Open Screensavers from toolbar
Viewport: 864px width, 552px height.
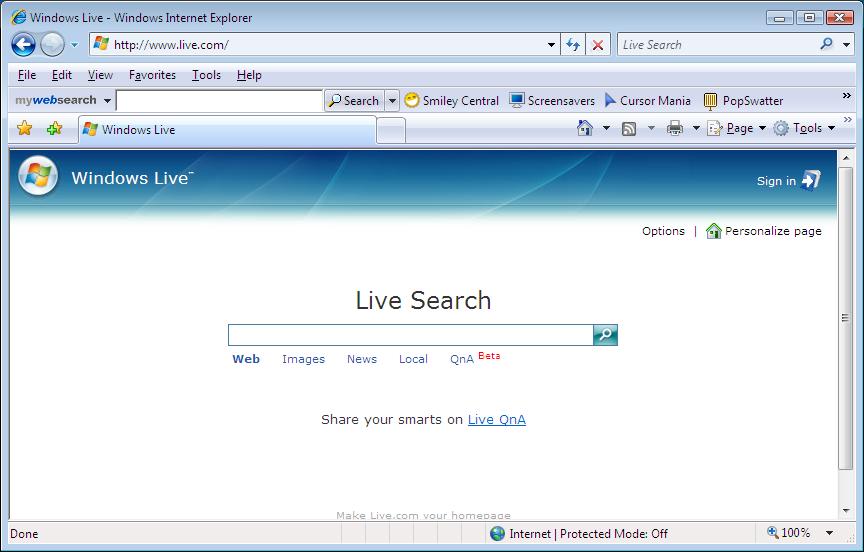point(552,101)
